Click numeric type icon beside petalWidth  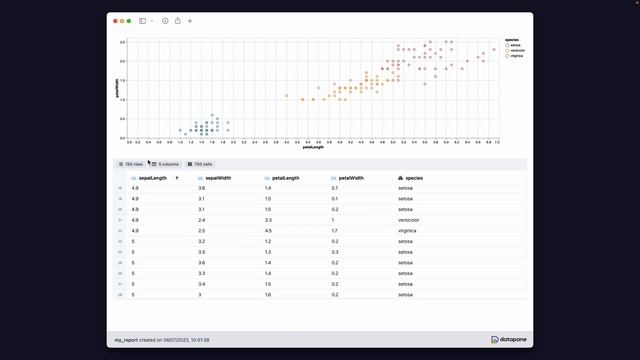point(333,178)
